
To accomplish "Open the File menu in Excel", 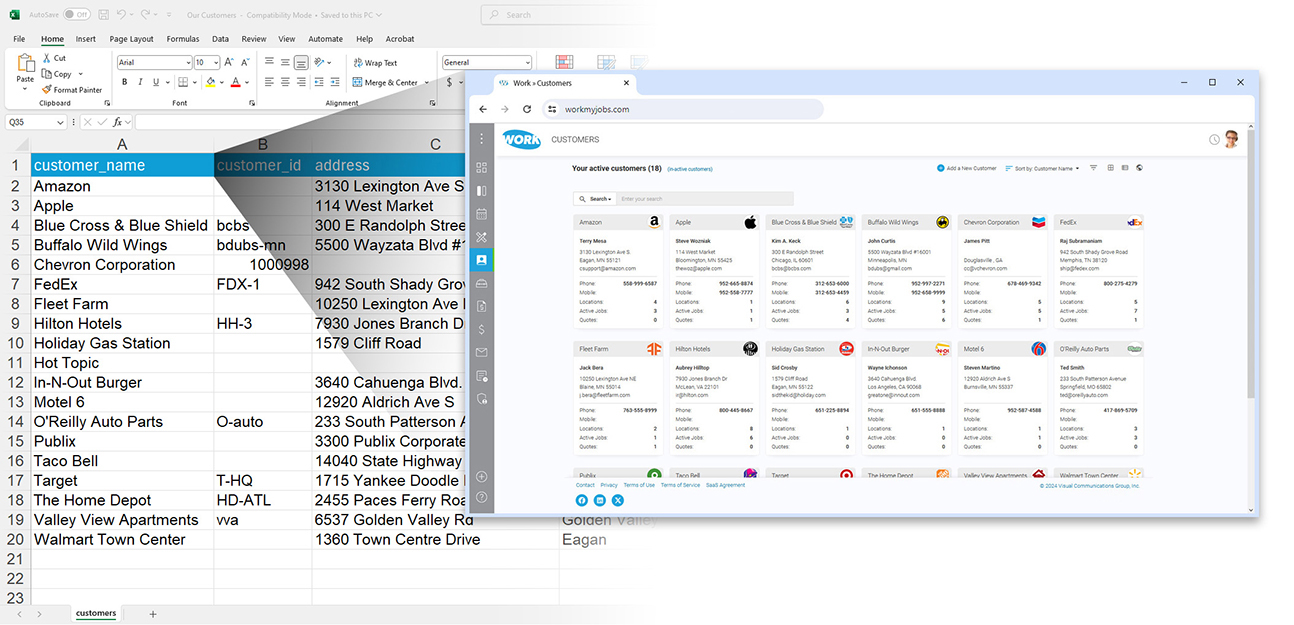I will click(19, 39).
